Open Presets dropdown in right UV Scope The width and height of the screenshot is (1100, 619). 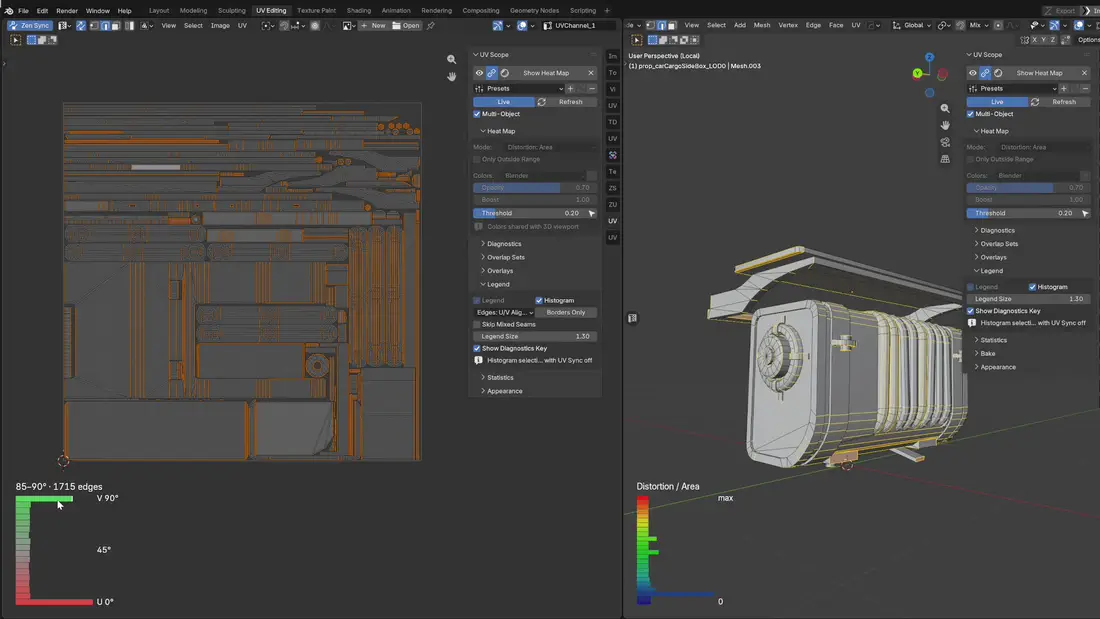coord(1012,88)
